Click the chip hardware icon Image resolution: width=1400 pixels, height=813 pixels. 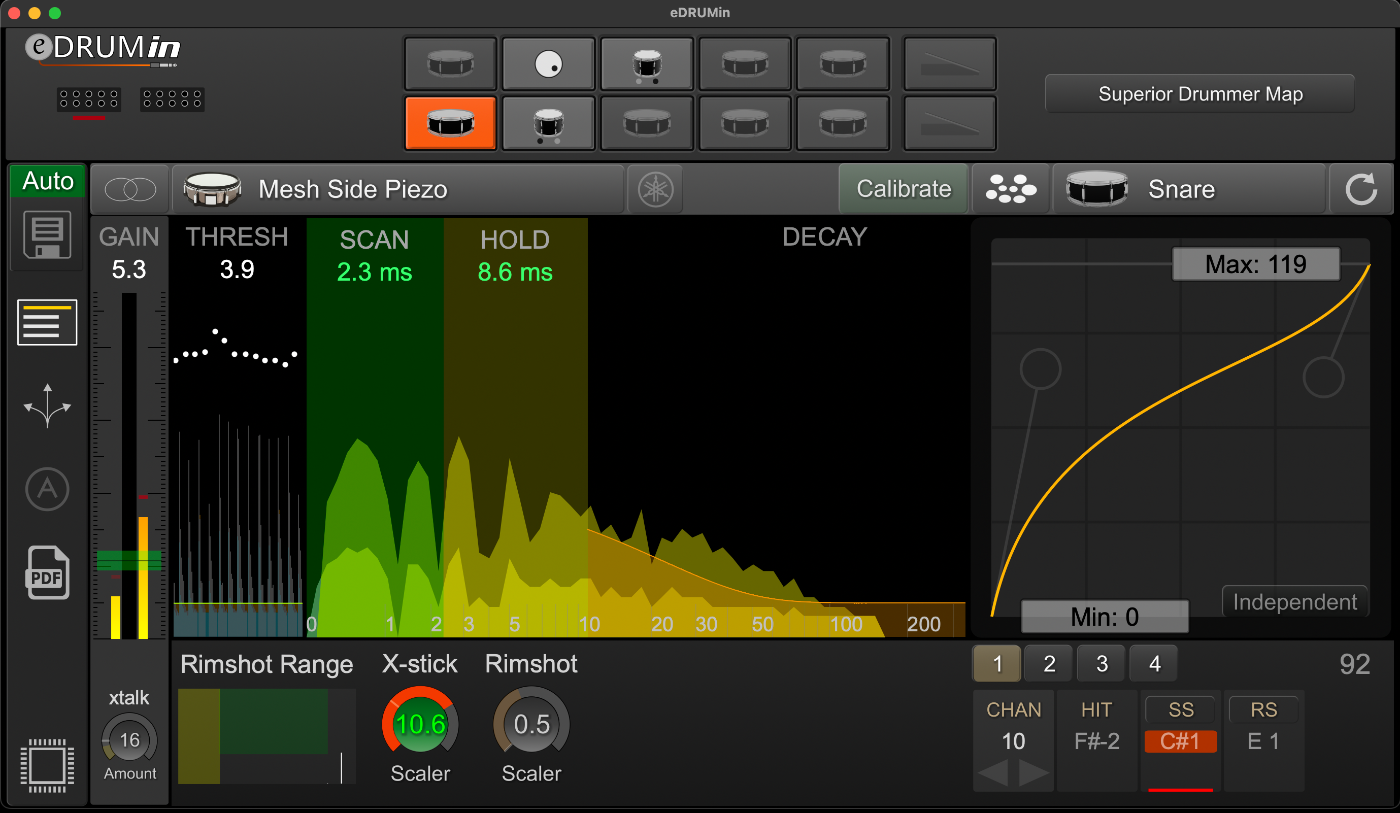pyautogui.click(x=46, y=766)
